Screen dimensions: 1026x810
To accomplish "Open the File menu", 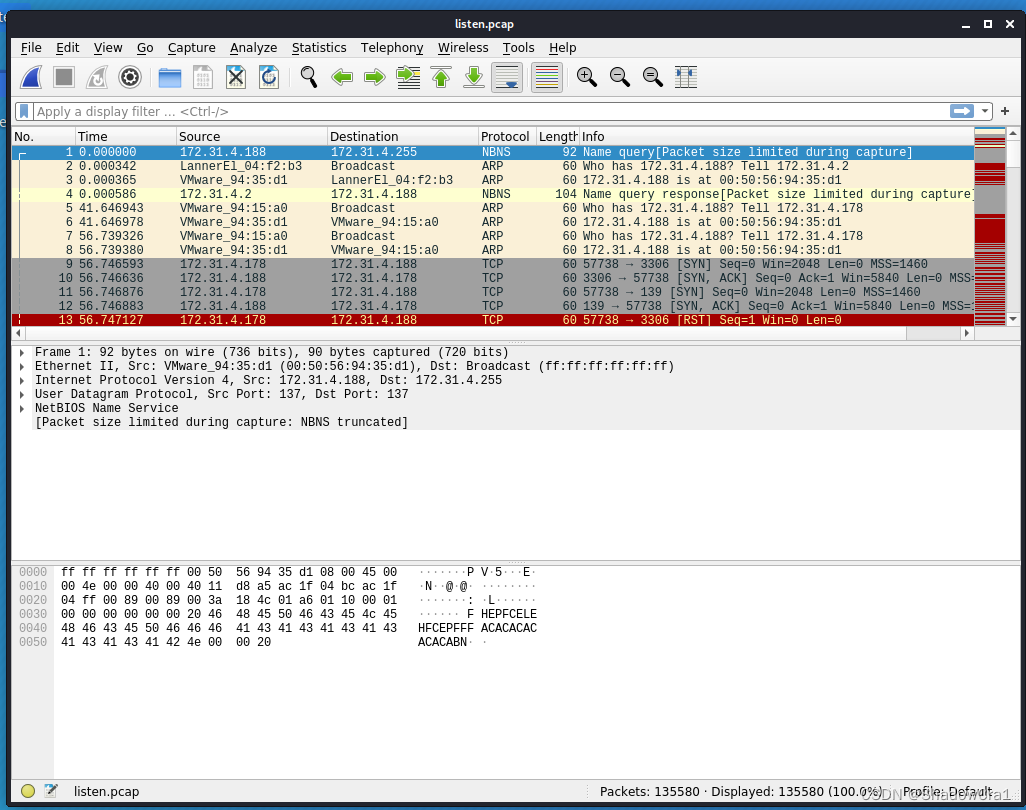I will (31, 48).
